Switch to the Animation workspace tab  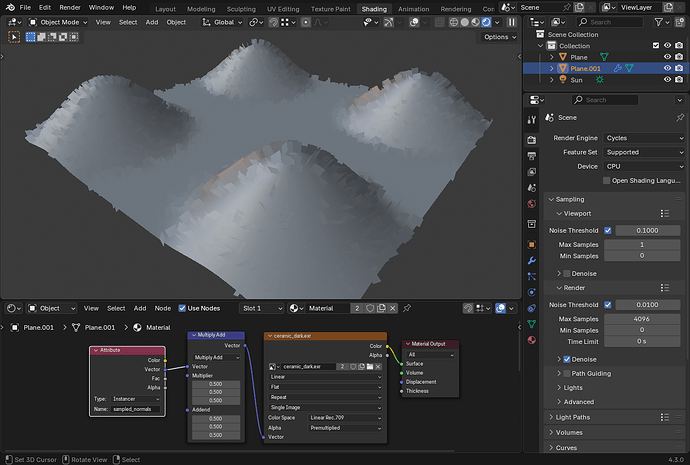pos(413,9)
